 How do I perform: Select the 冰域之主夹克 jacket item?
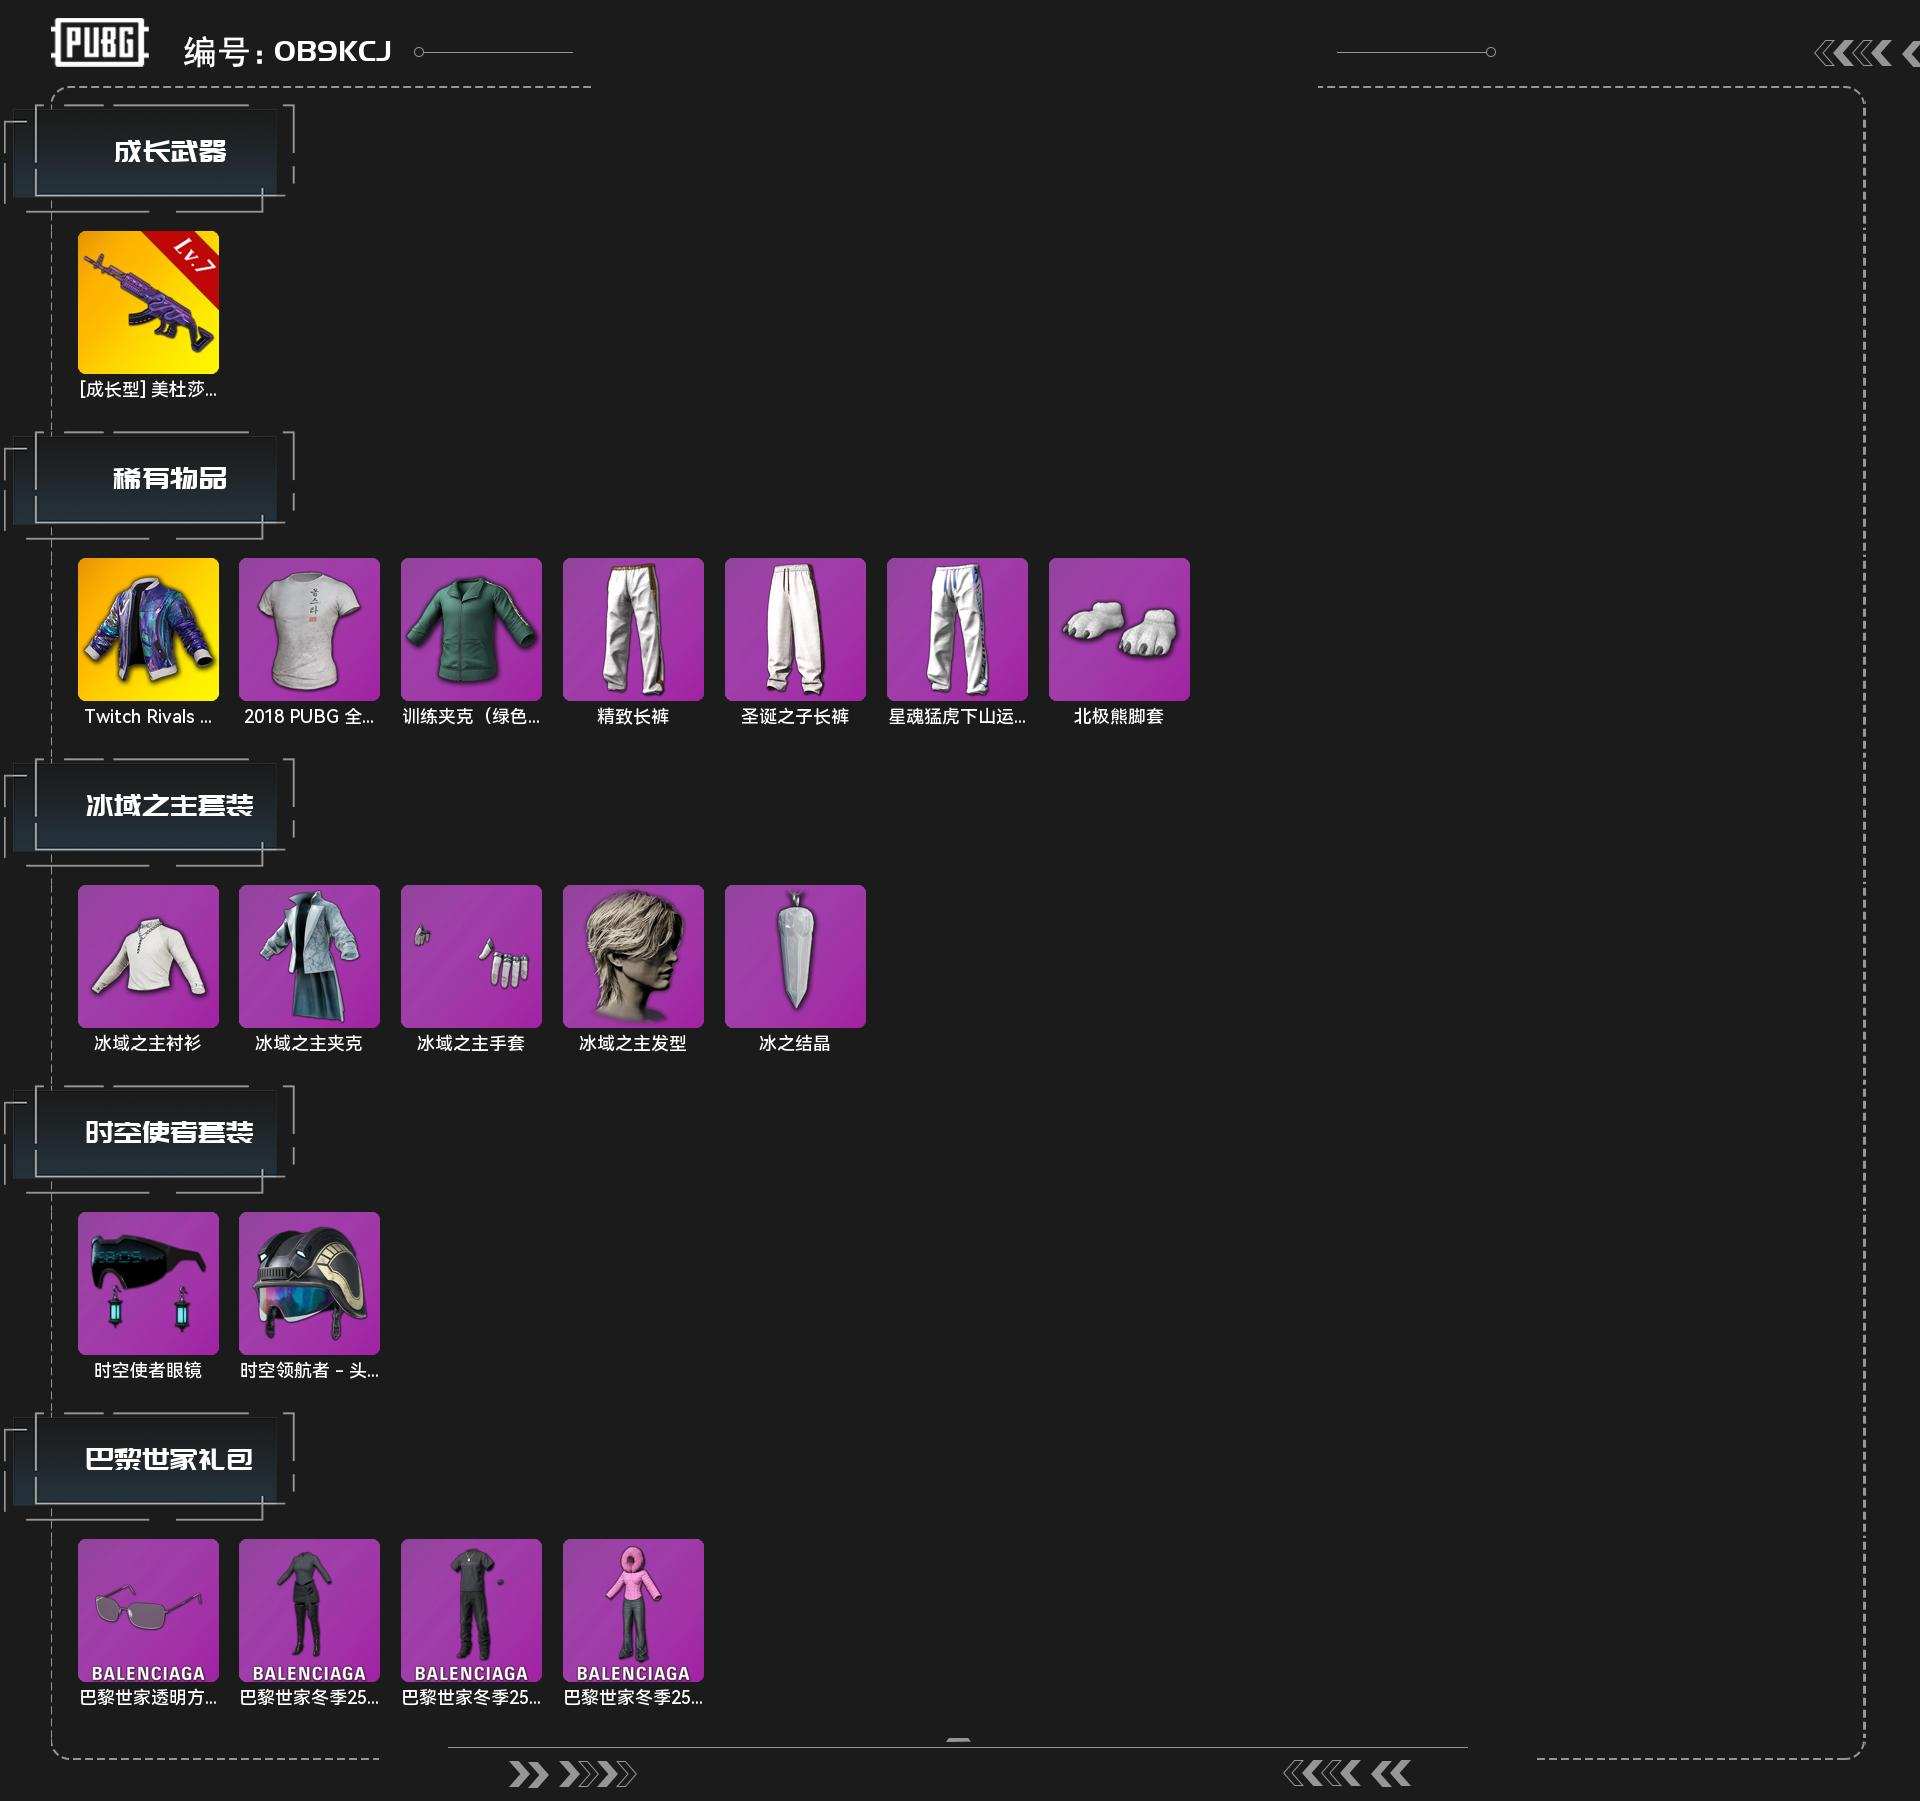pyautogui.click(x=309, y=956)
